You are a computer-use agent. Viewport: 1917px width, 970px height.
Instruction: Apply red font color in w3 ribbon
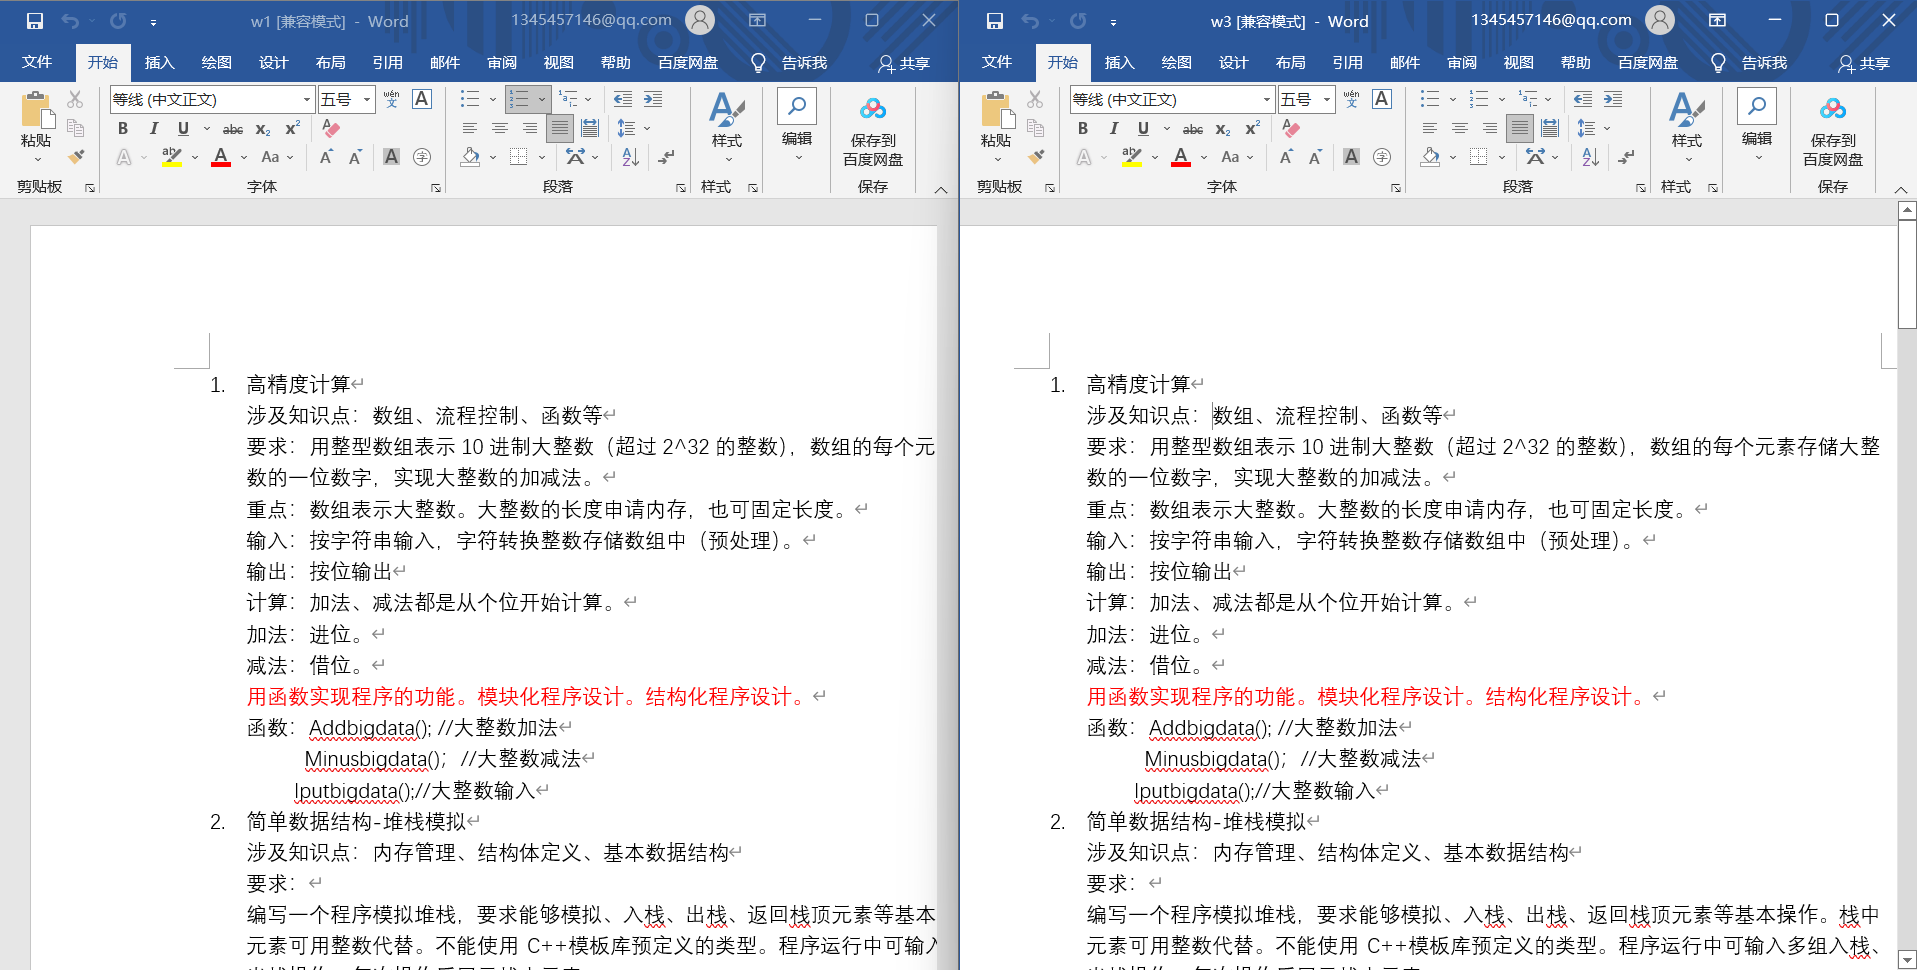point(1181,157)
